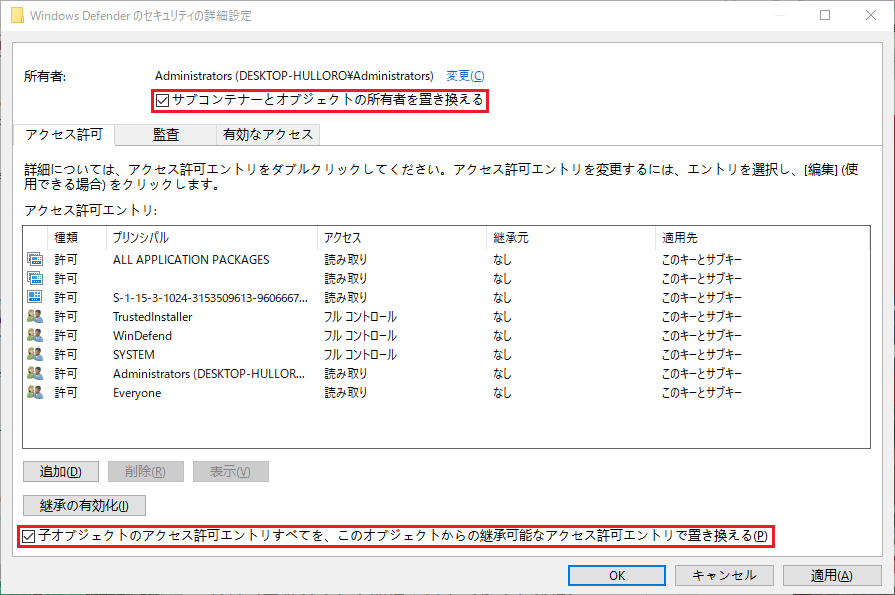The image size is (895, 595).
Task: Sort by the 継承元 column header
Action: pyautogui.click(x=571, y=238)
